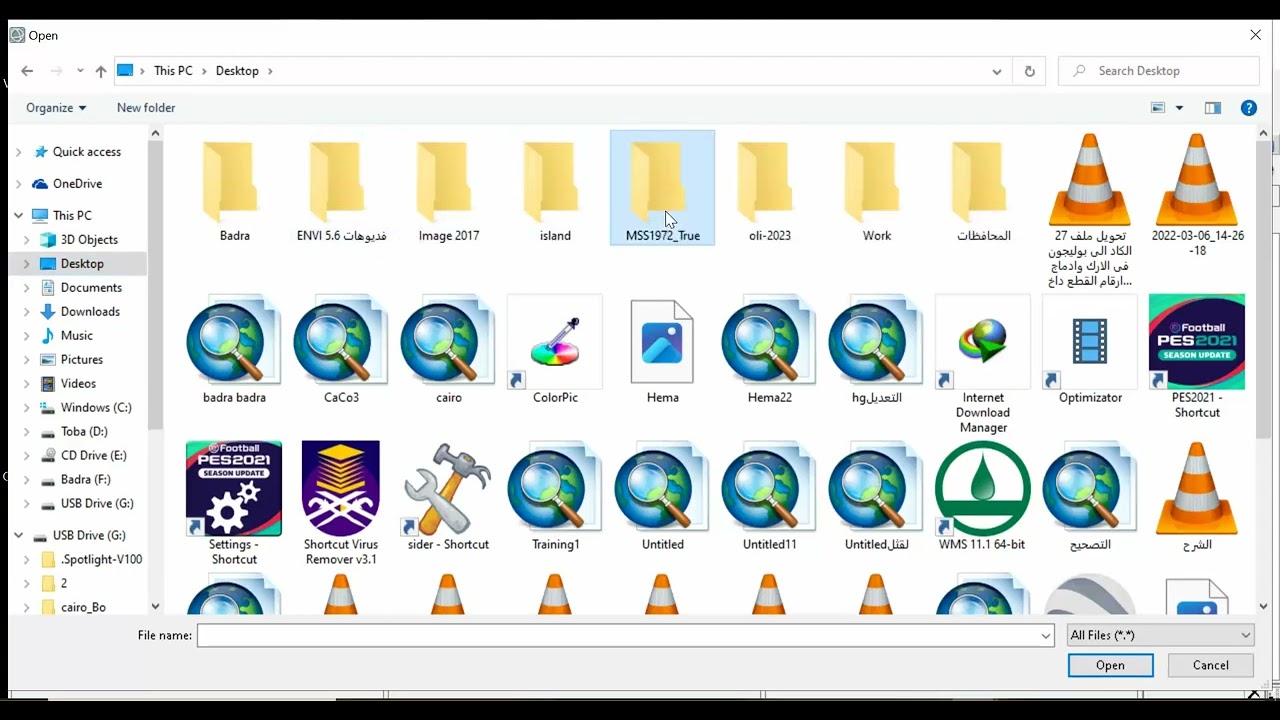Select the Training1 file
Image resolution: width=1280 pixels, height=720 pixels.
555,497
